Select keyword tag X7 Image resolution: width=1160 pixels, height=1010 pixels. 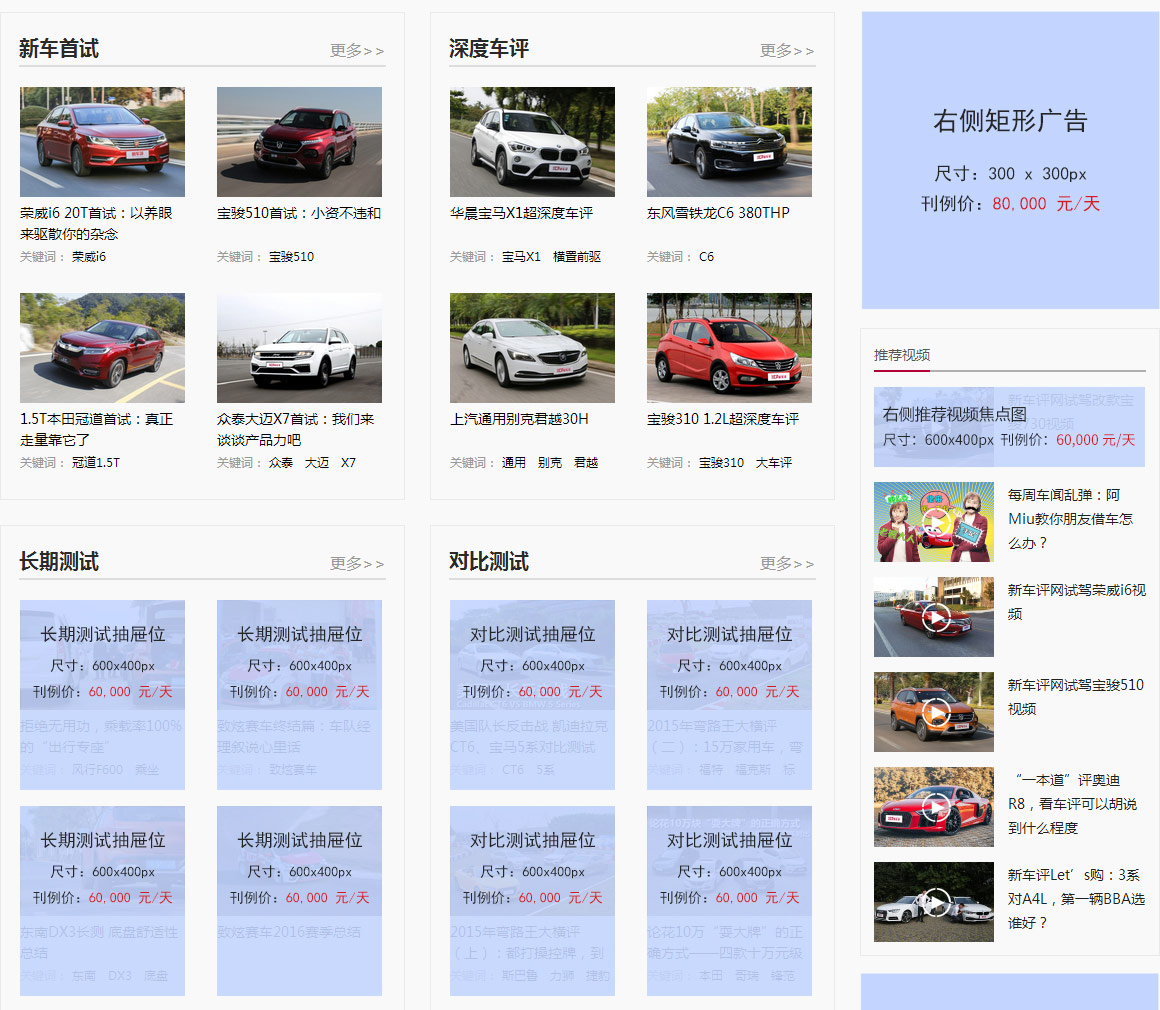pos(348,462)
